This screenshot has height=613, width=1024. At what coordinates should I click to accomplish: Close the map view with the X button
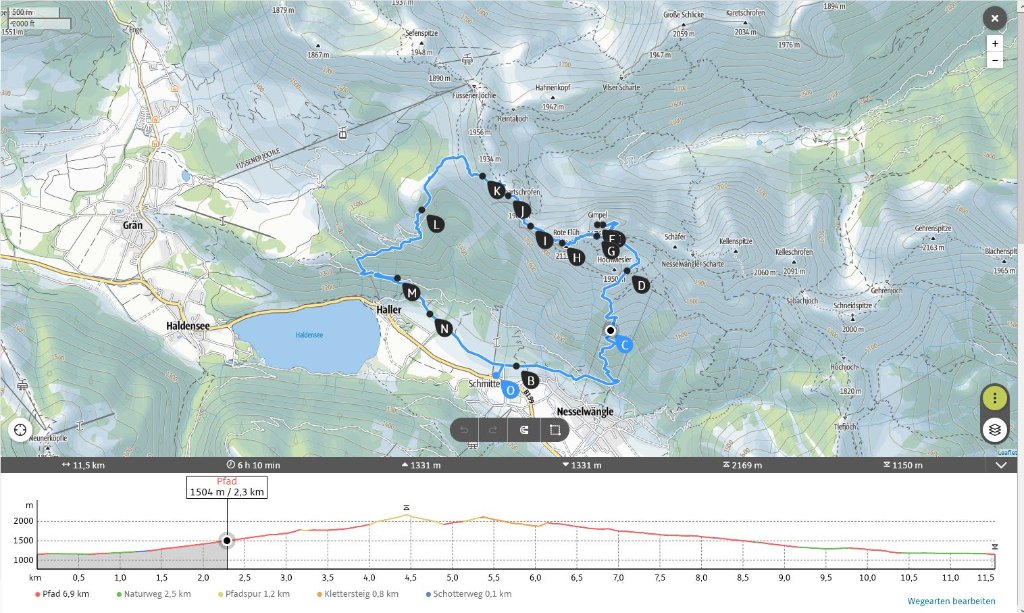[x=993, y=18]
